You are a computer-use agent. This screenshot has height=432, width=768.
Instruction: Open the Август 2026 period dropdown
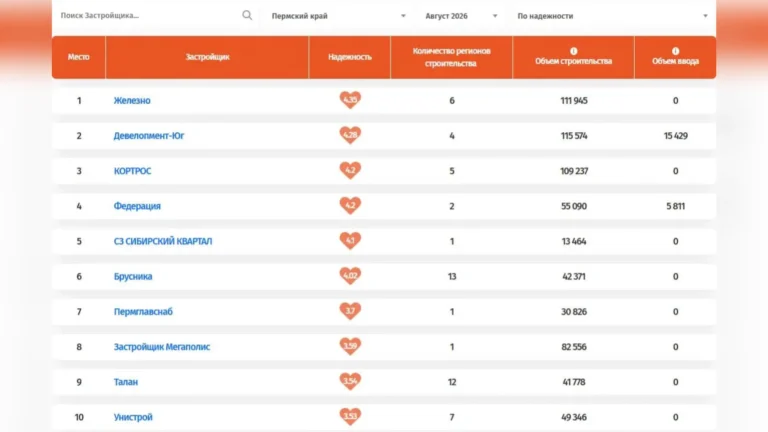click(461, 16)
